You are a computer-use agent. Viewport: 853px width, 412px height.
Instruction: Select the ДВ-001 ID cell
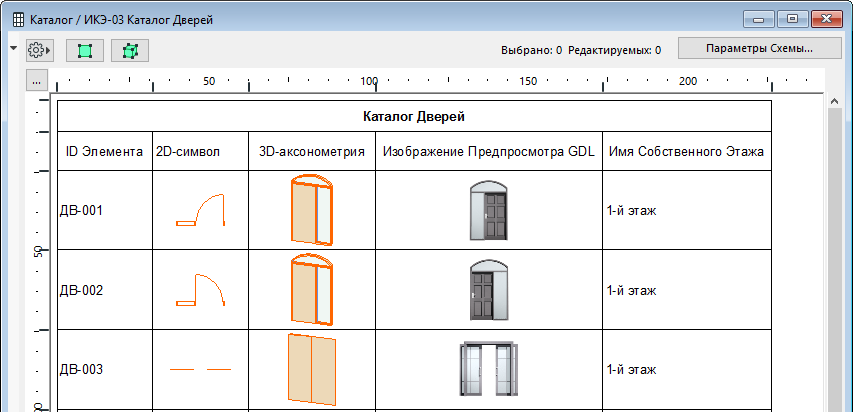click(x=105, y=210)
